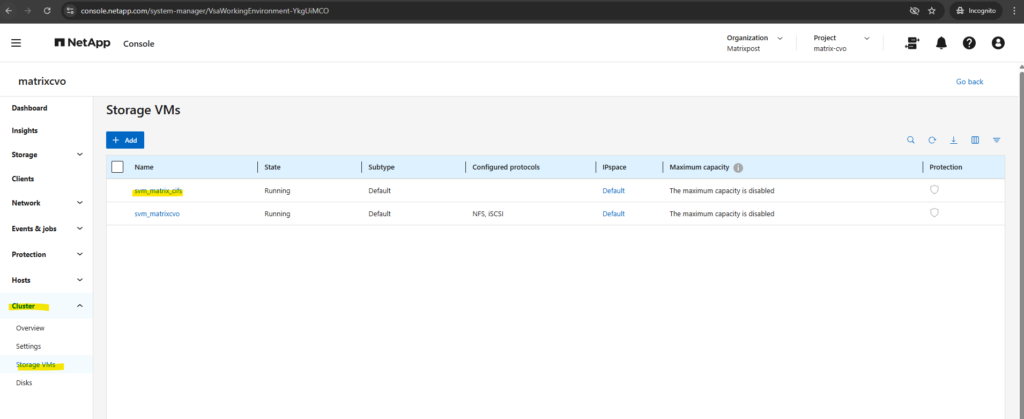Click the Maximum capacity info icon

[738, 168]
